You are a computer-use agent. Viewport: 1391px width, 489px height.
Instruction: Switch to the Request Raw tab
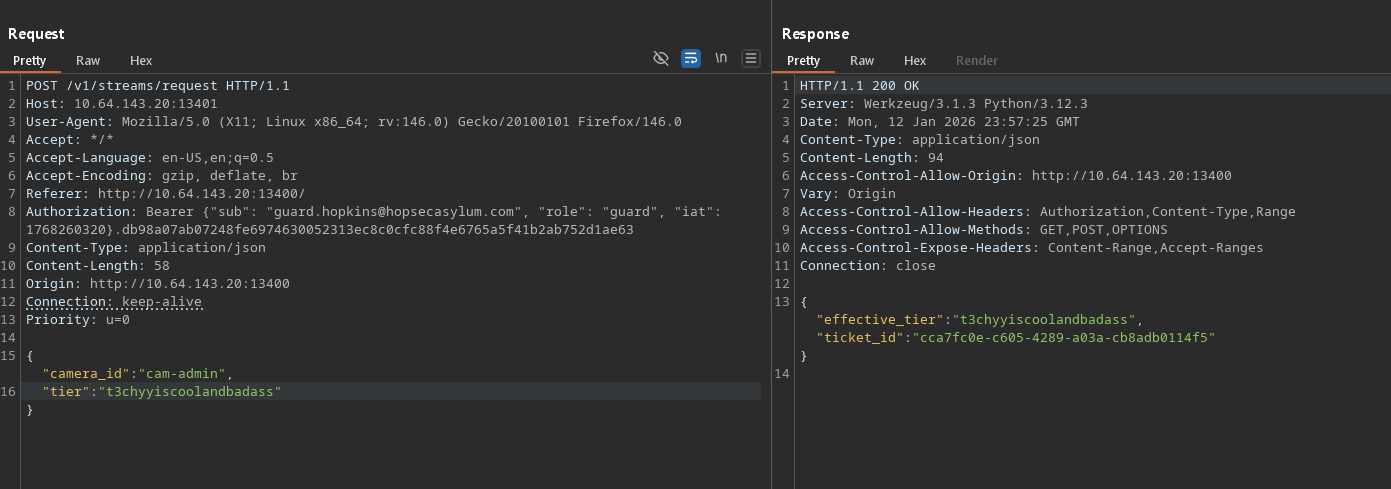[x=88, y=61]
